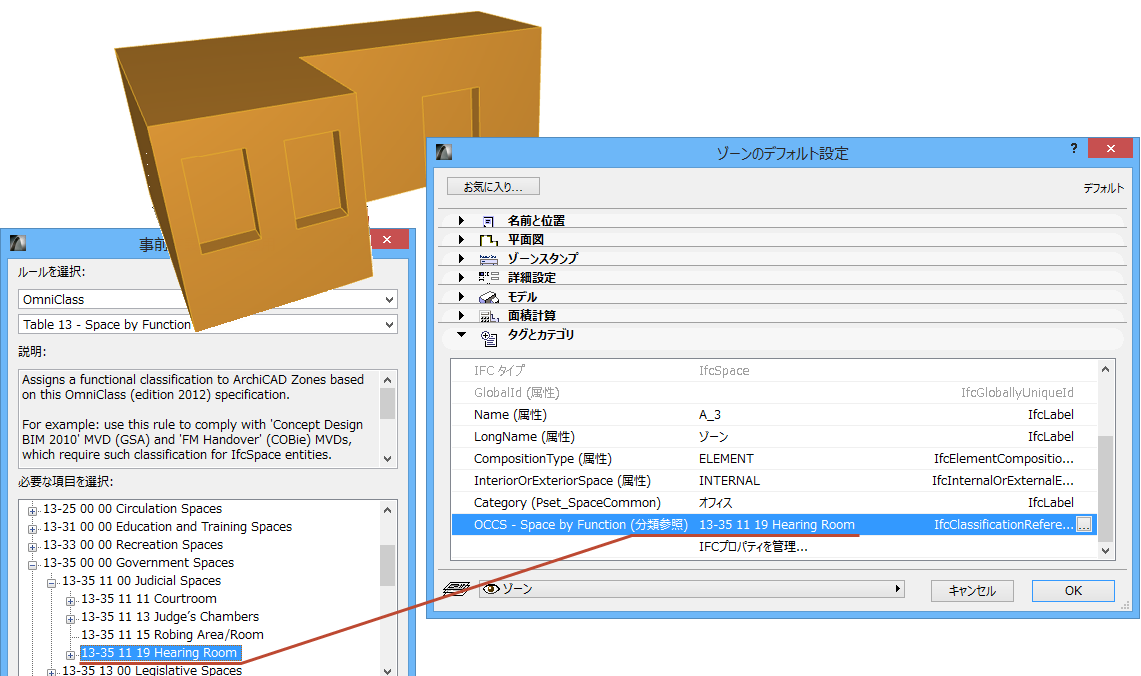Open the Table 13 - Space by Function dropdown

389,325
